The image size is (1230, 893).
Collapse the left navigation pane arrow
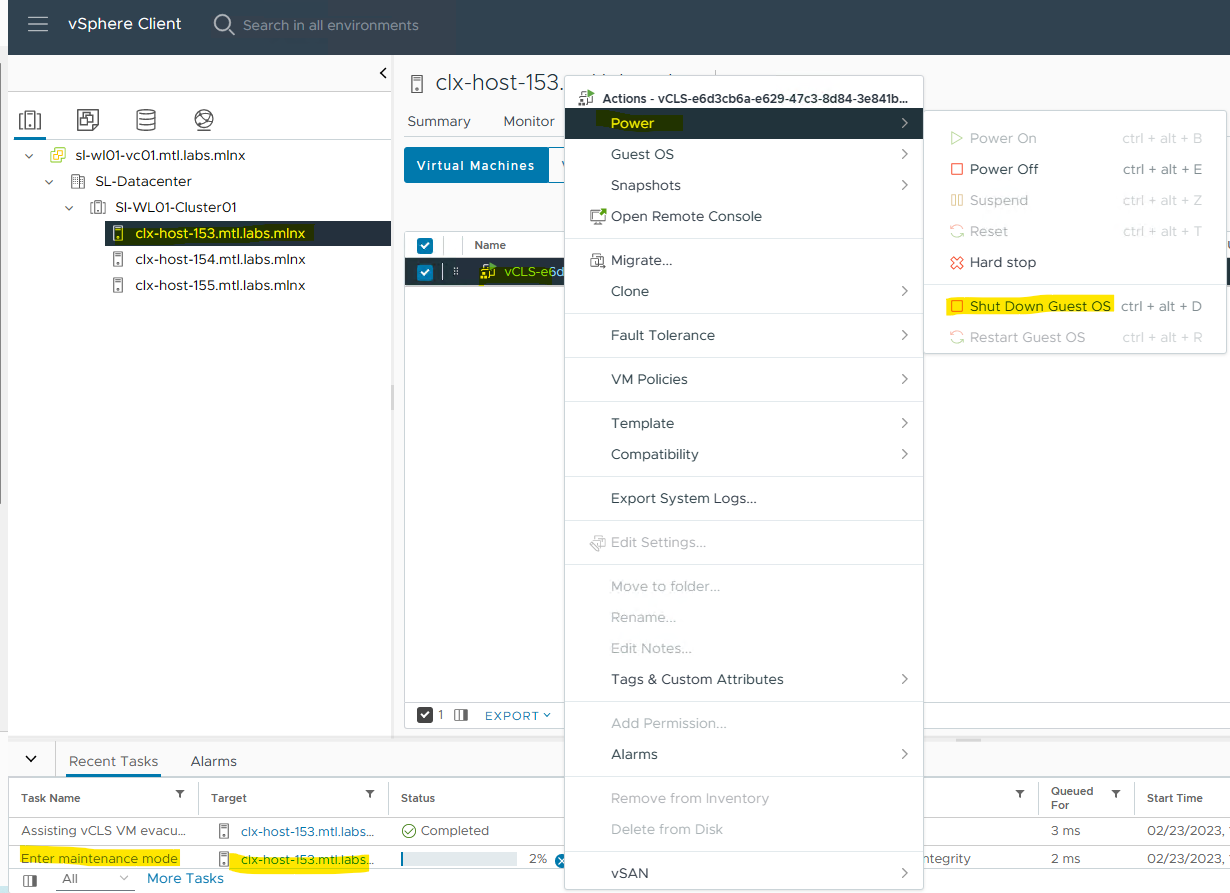tap(383, 73)
